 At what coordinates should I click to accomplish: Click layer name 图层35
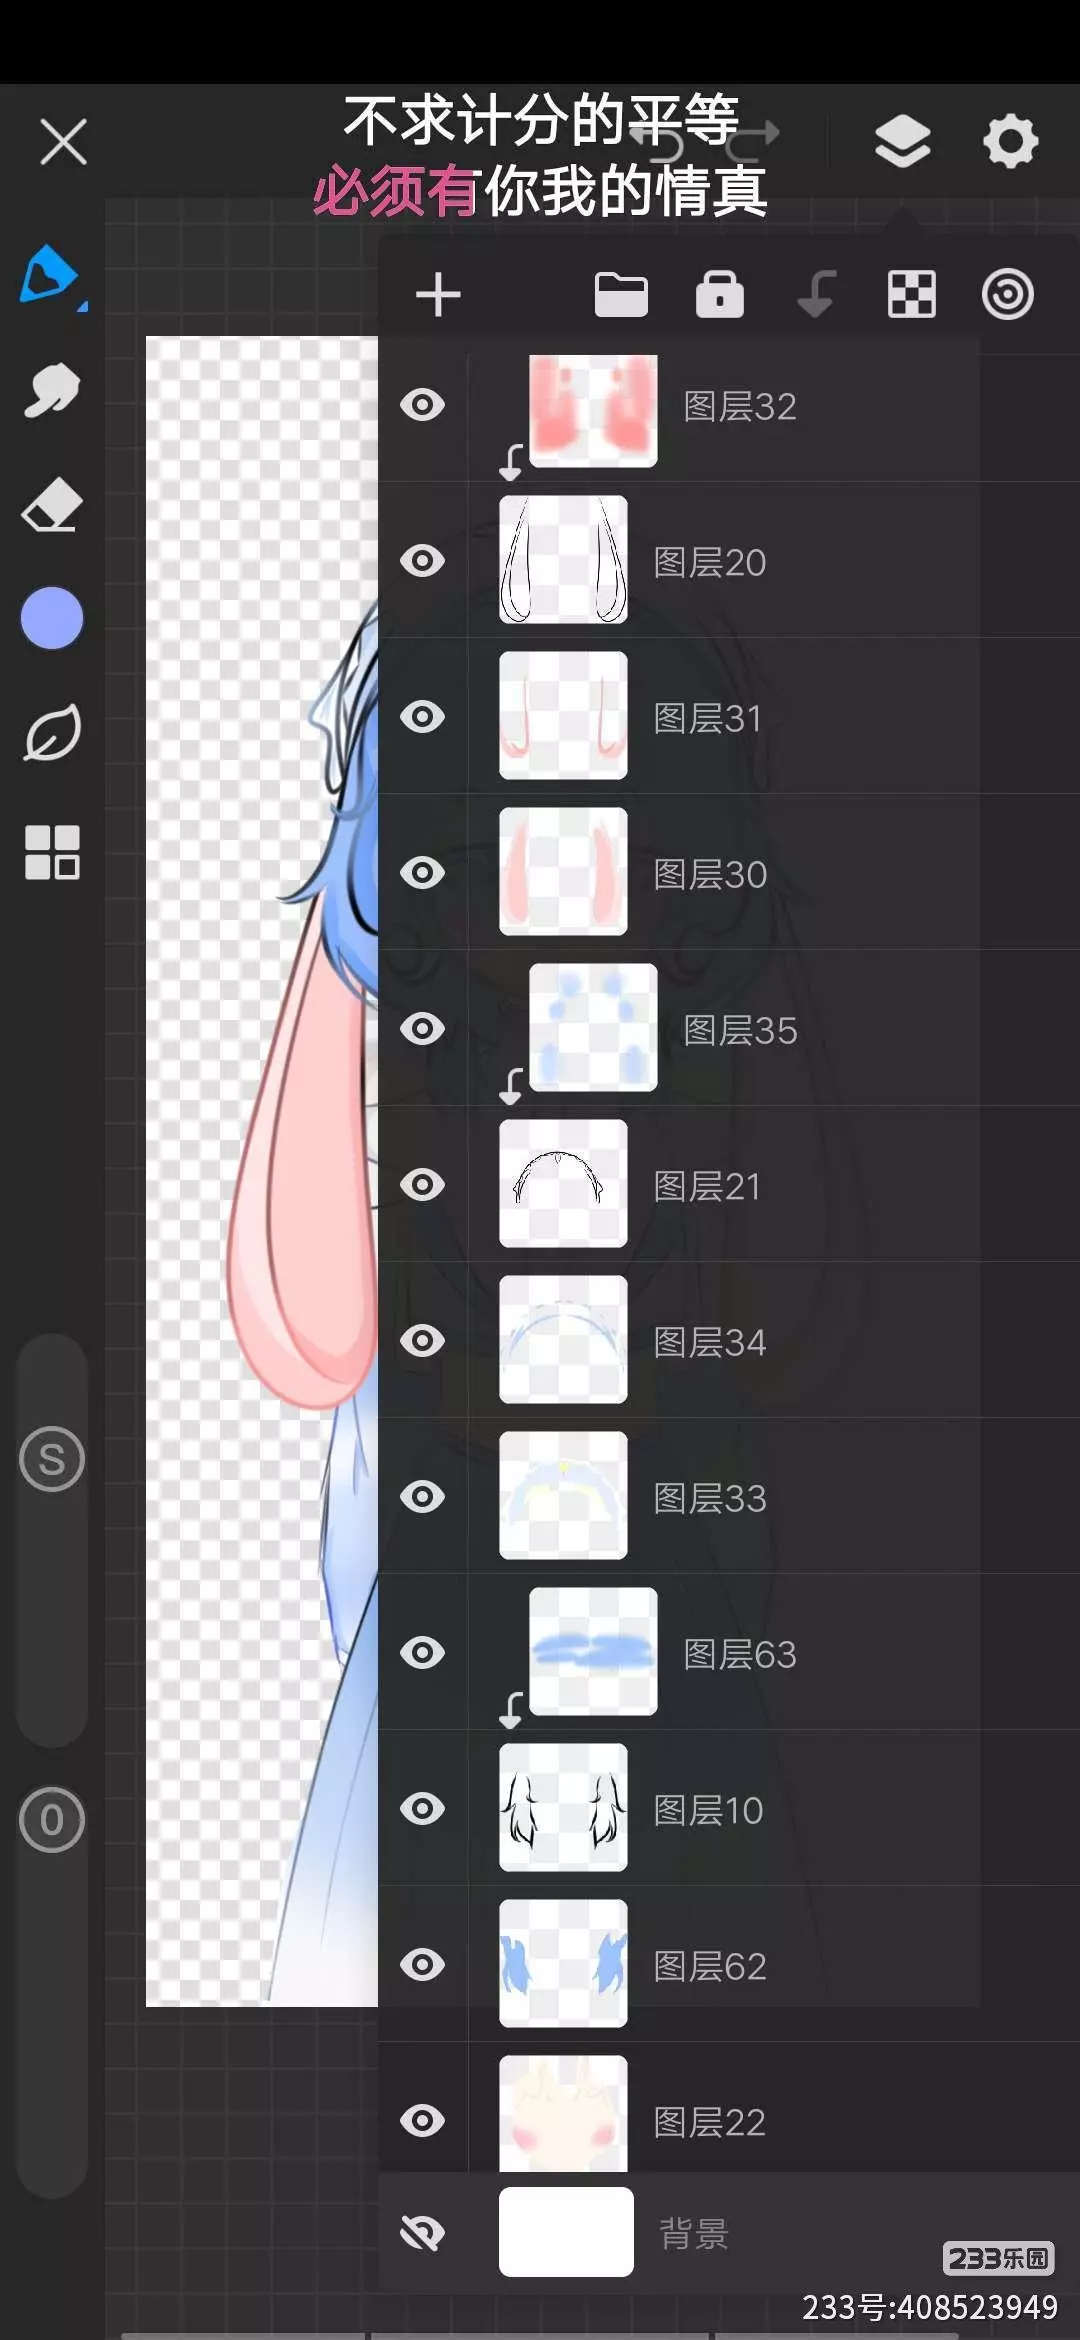(740, 1031)
